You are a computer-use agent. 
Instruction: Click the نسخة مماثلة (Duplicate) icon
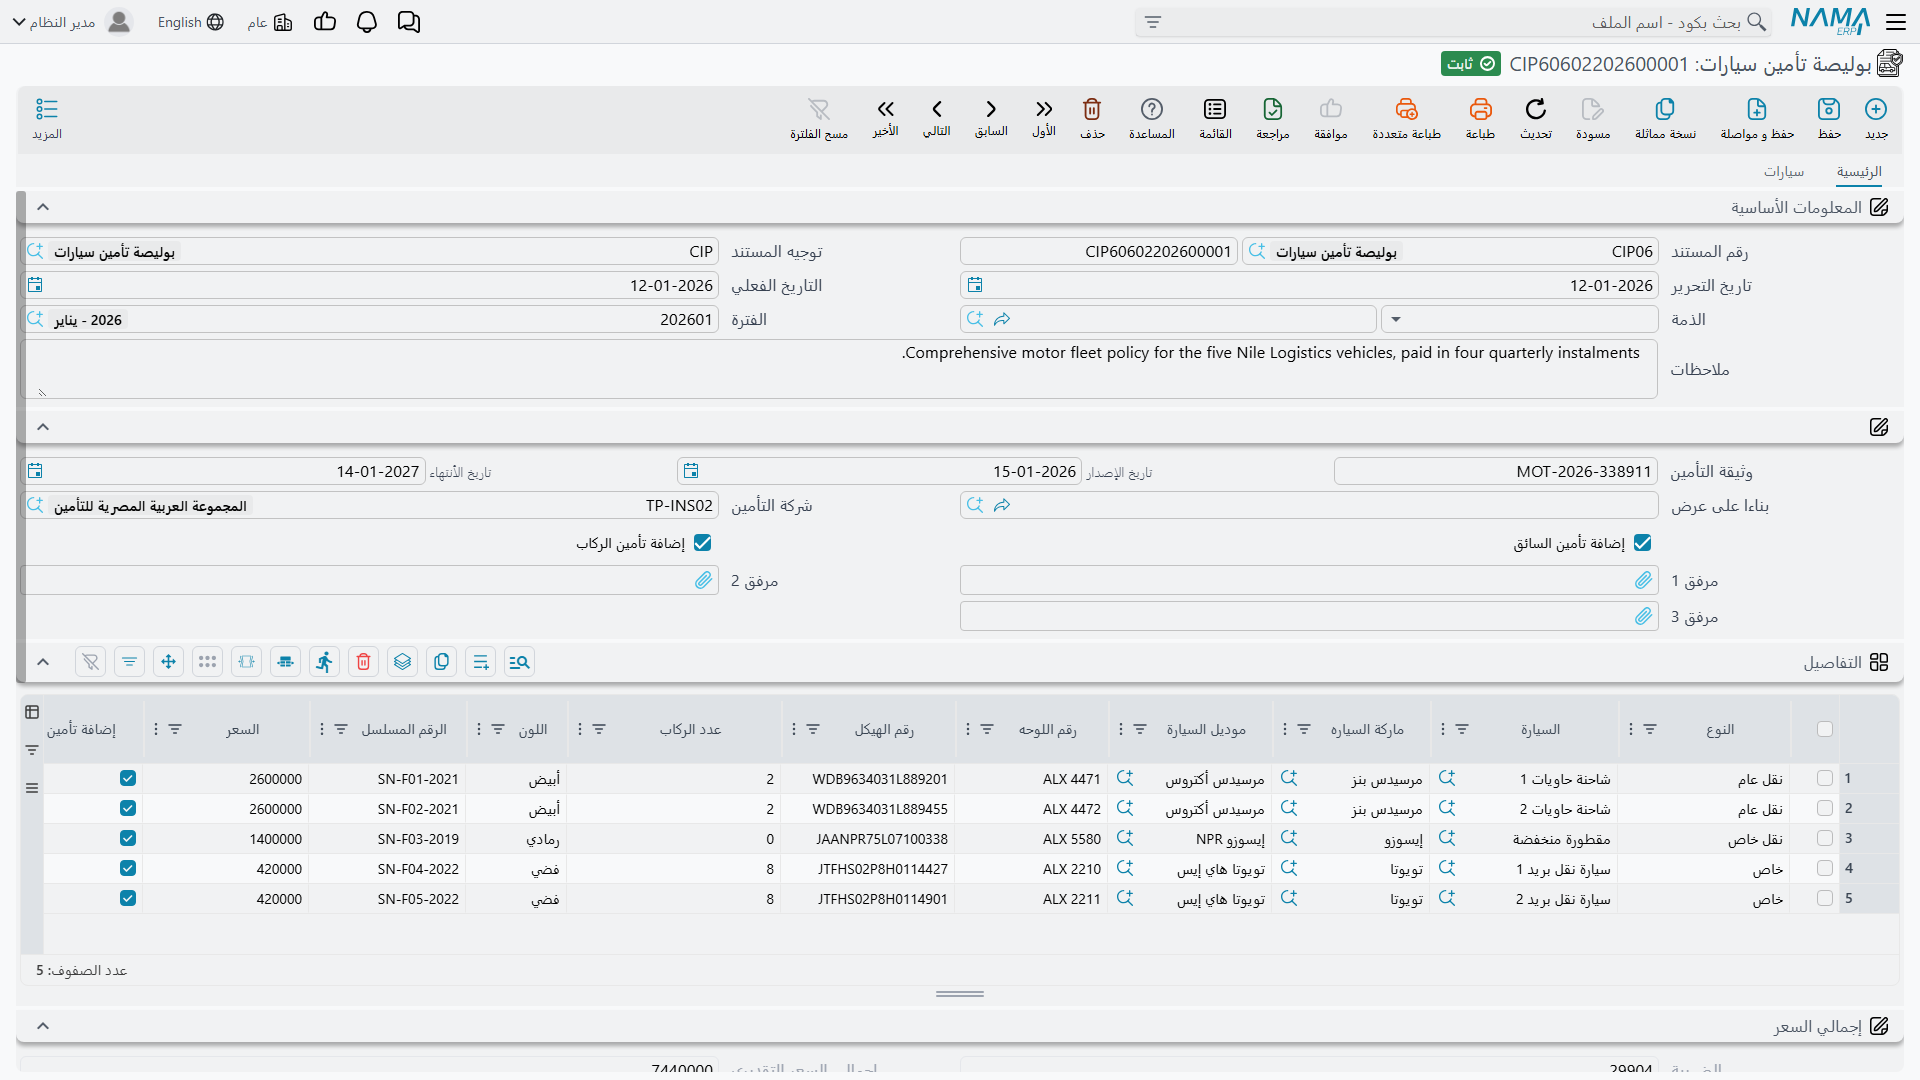tap(1665, 109)
